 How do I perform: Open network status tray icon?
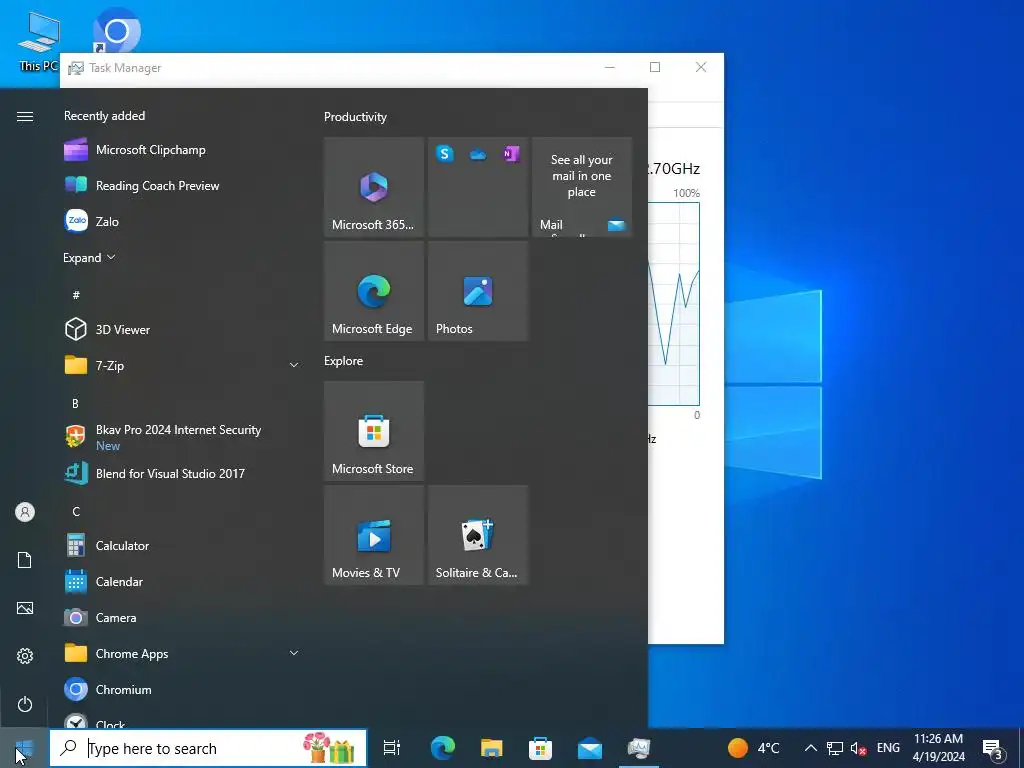tap(834, 748)
